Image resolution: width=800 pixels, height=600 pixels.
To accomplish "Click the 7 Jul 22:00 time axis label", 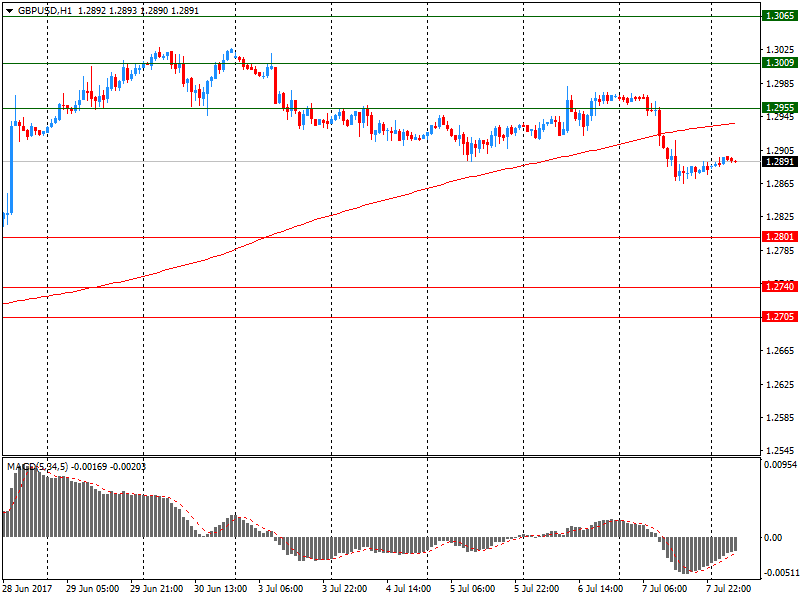I will [729, 589].
